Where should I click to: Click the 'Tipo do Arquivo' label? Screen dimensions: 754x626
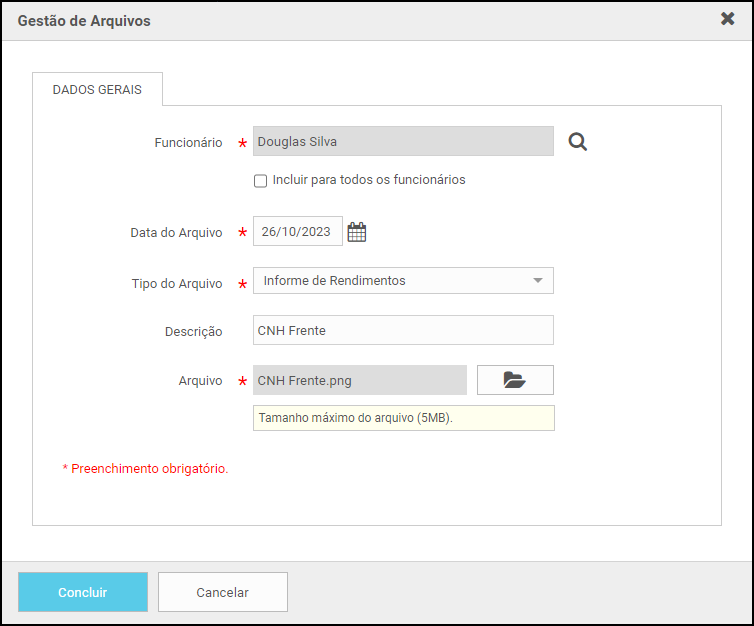tap(177, 284)
